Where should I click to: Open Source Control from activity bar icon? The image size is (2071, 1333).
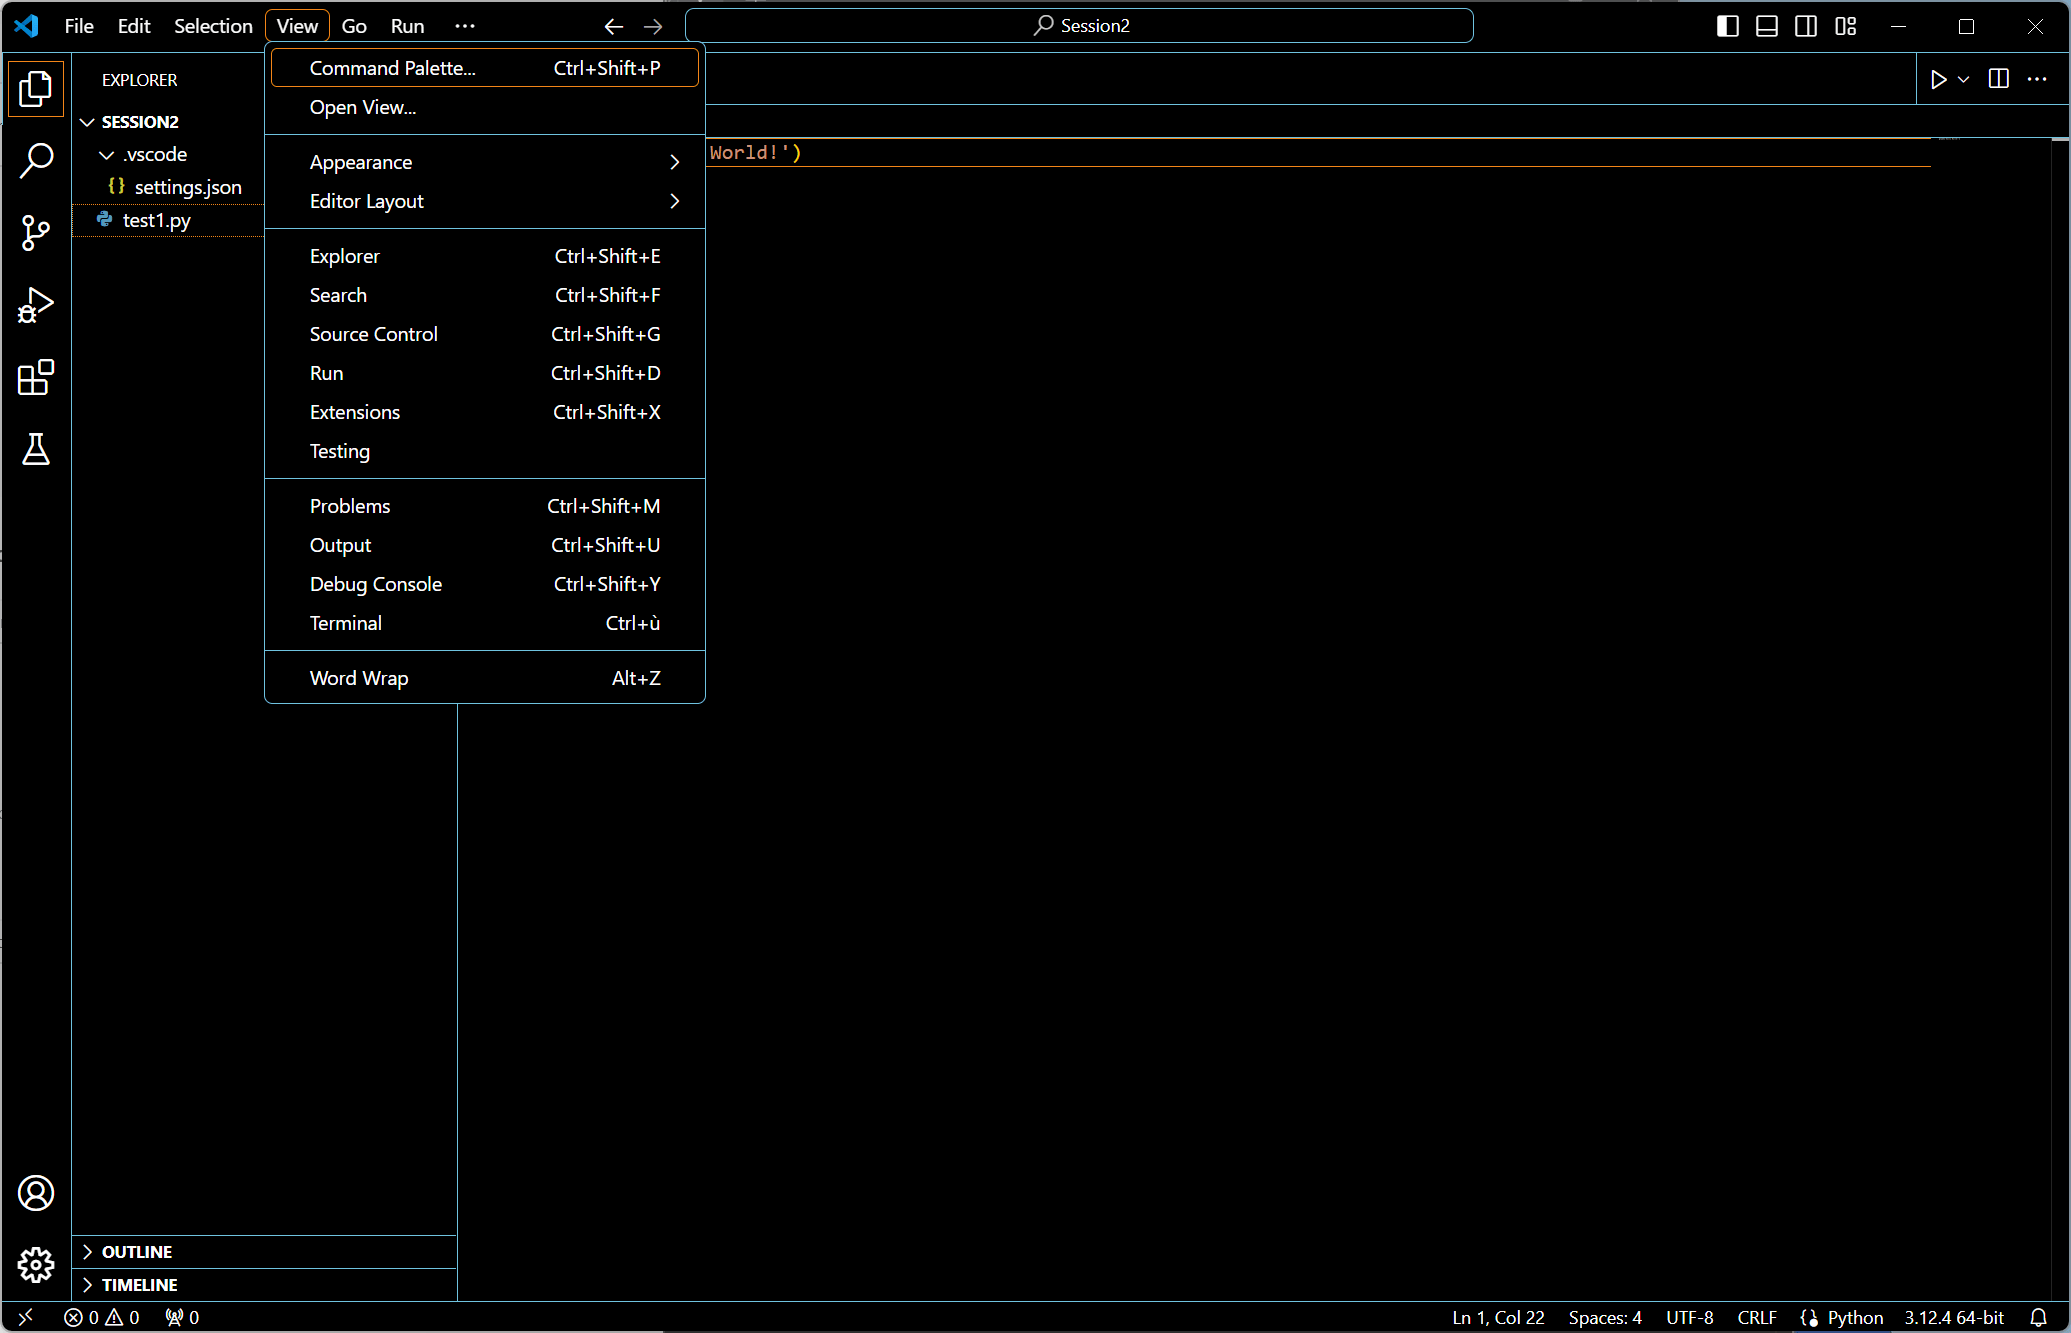[x=36, y=233]
